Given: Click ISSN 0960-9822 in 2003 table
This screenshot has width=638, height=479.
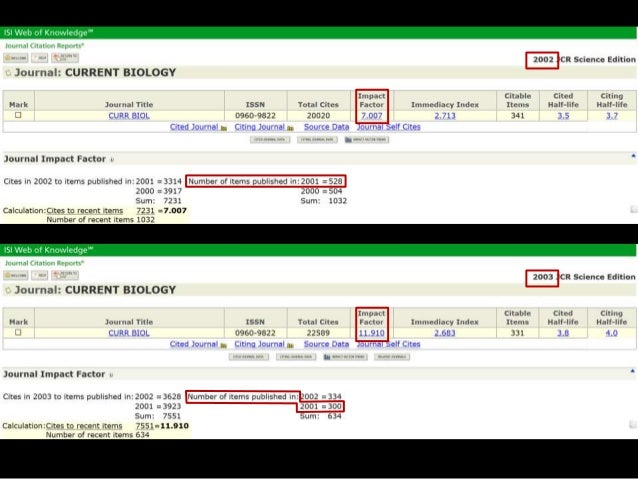Looking at the screenshot, I should click(255, 333).
